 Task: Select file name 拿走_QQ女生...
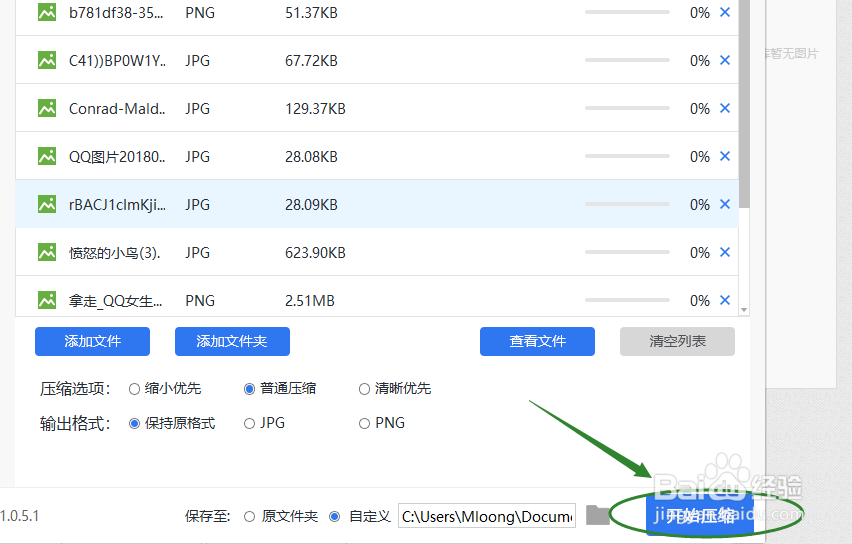click(115, 301)
